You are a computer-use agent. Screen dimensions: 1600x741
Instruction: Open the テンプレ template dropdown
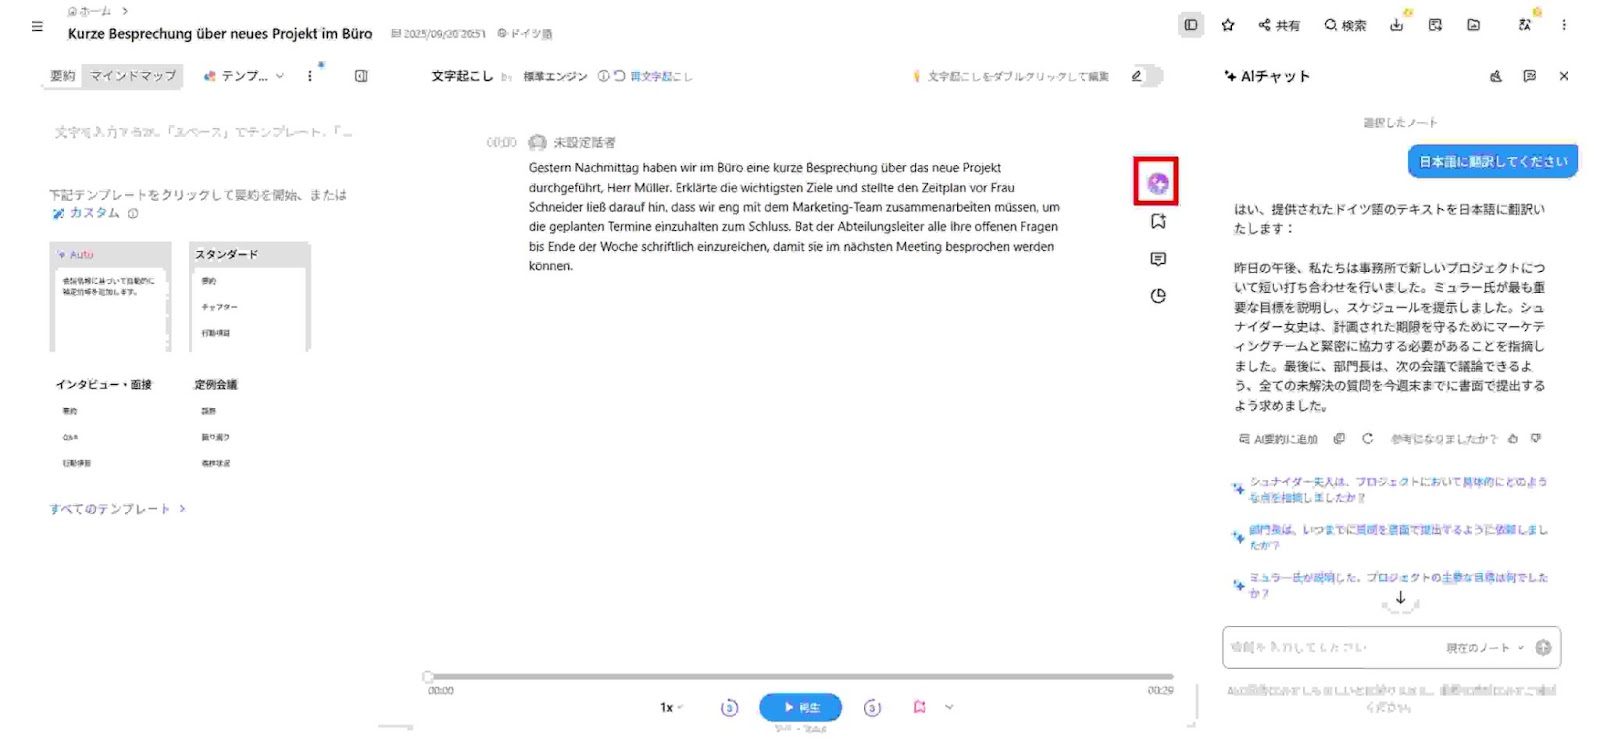tap(244, 76)
